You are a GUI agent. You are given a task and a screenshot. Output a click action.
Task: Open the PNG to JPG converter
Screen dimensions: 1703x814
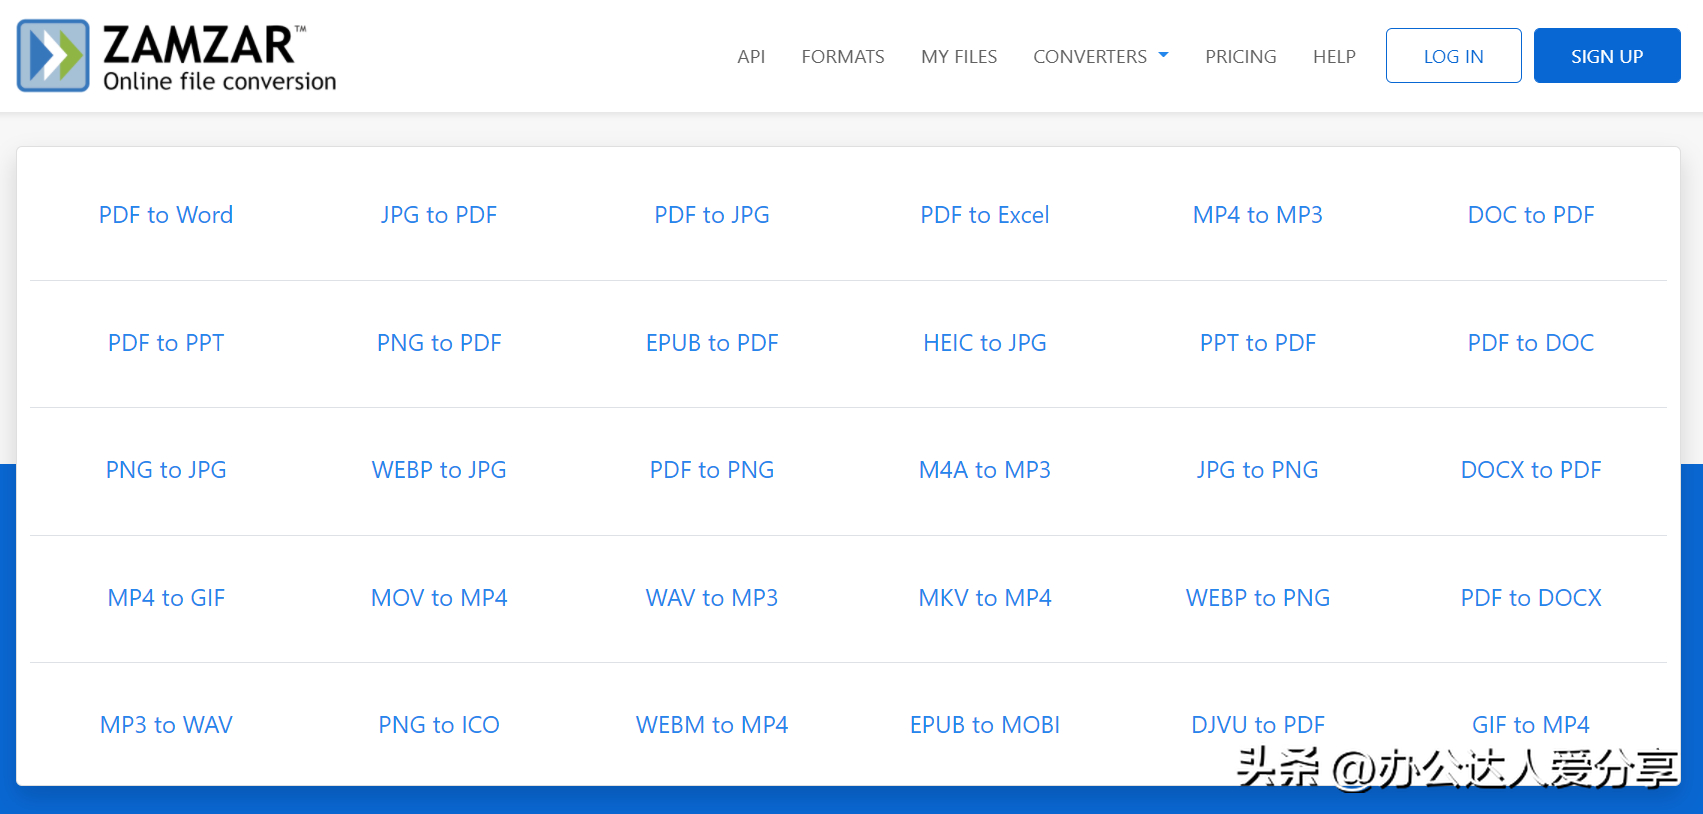166,470
